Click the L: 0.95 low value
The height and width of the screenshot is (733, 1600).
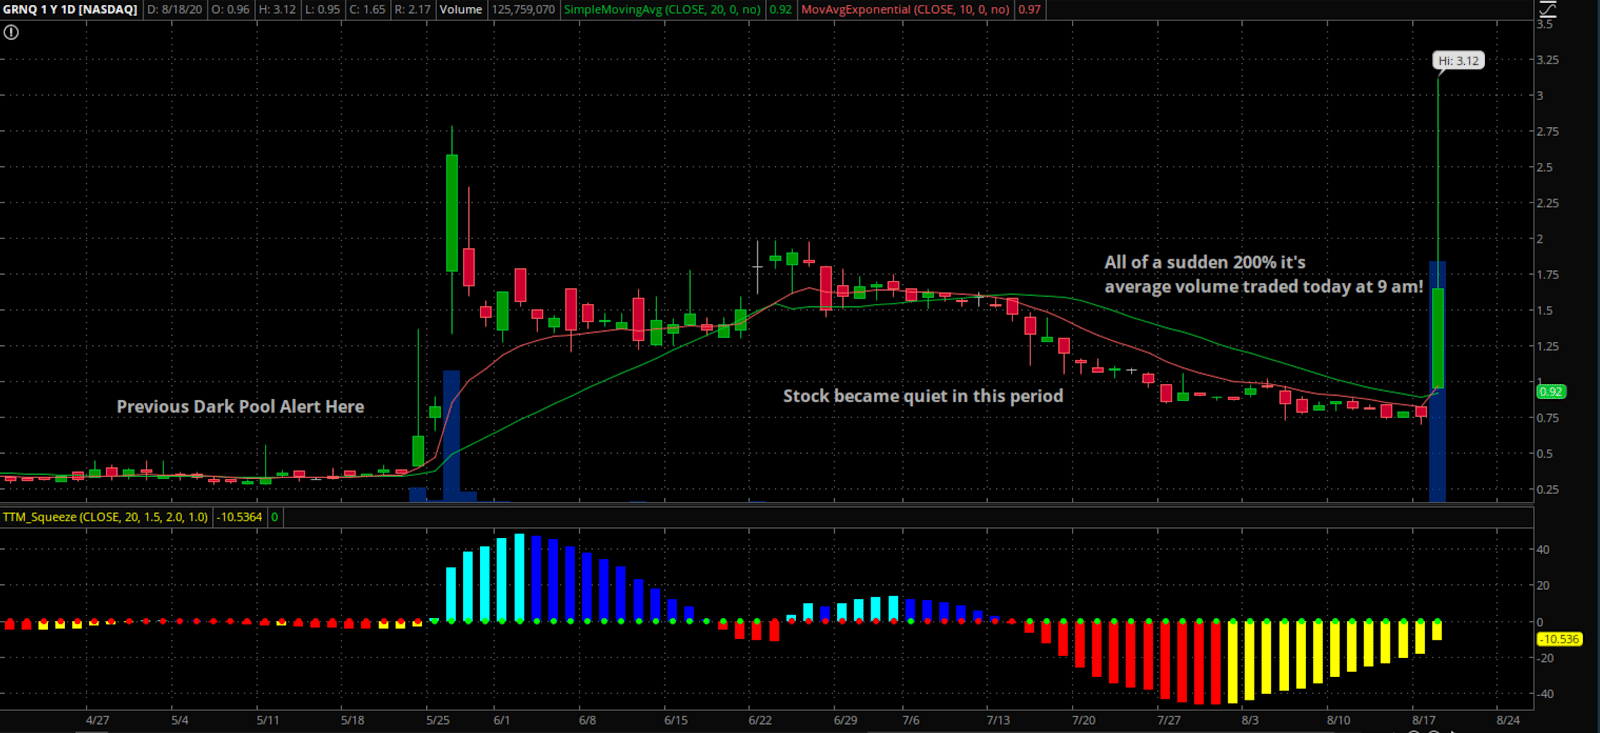[x=323, y=9]
